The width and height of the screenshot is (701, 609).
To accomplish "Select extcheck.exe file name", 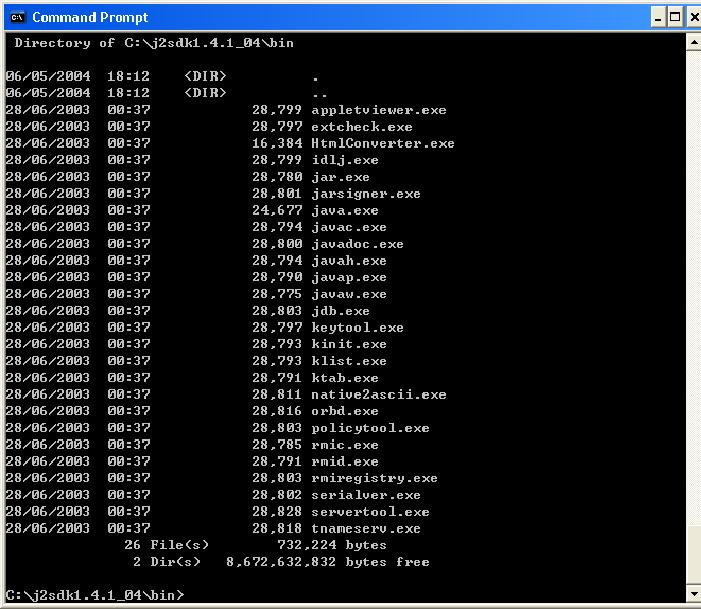I will (x=362, y=127).
